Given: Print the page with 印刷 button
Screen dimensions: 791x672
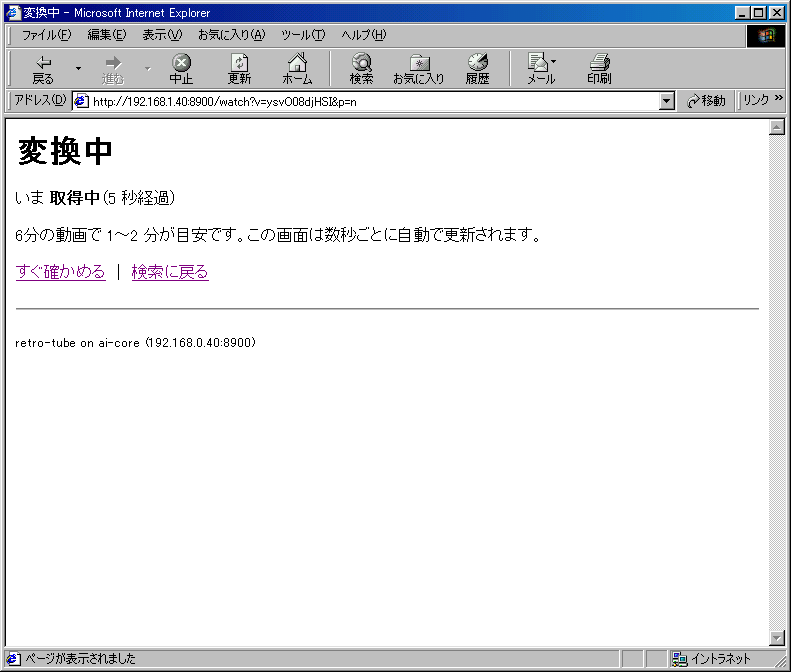Looking at the screenshot, I should (x=599, y=69).
